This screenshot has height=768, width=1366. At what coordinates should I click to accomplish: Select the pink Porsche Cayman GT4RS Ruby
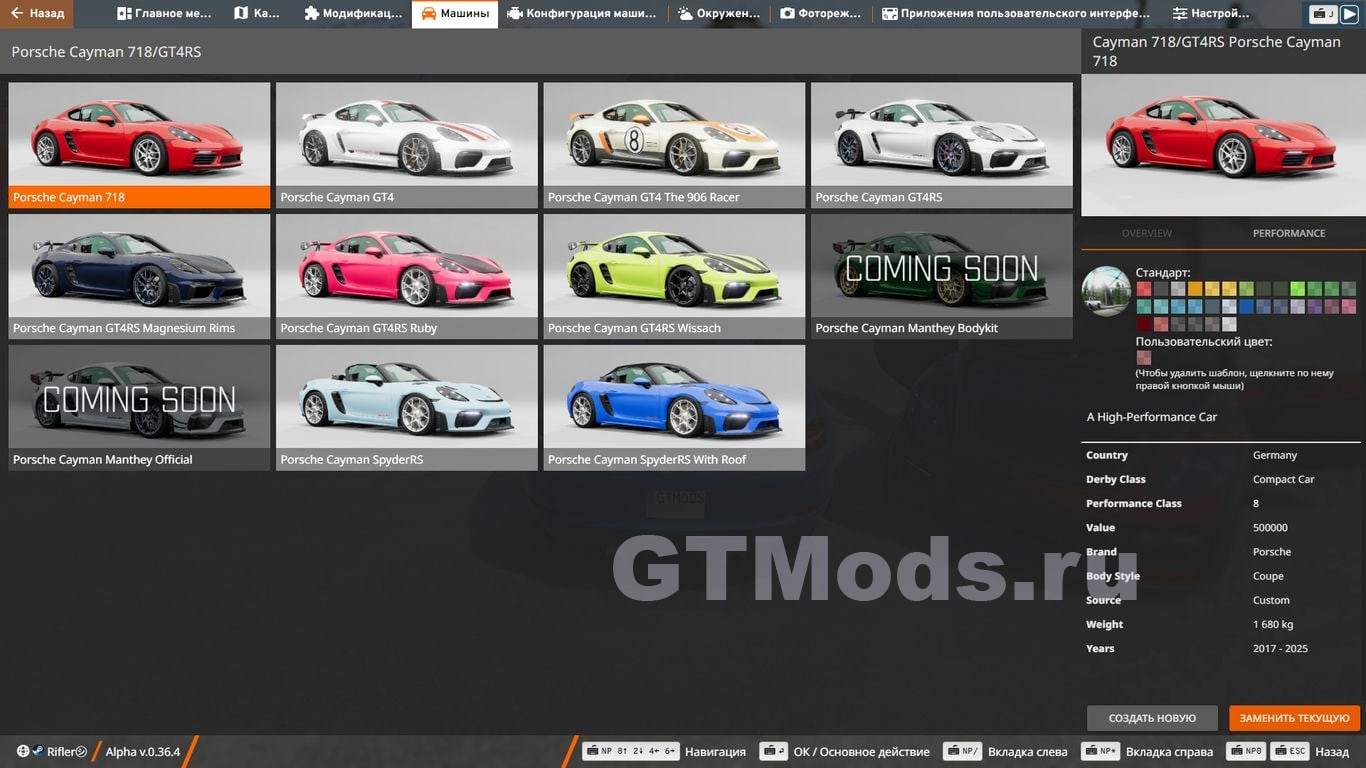coord(407,276)
